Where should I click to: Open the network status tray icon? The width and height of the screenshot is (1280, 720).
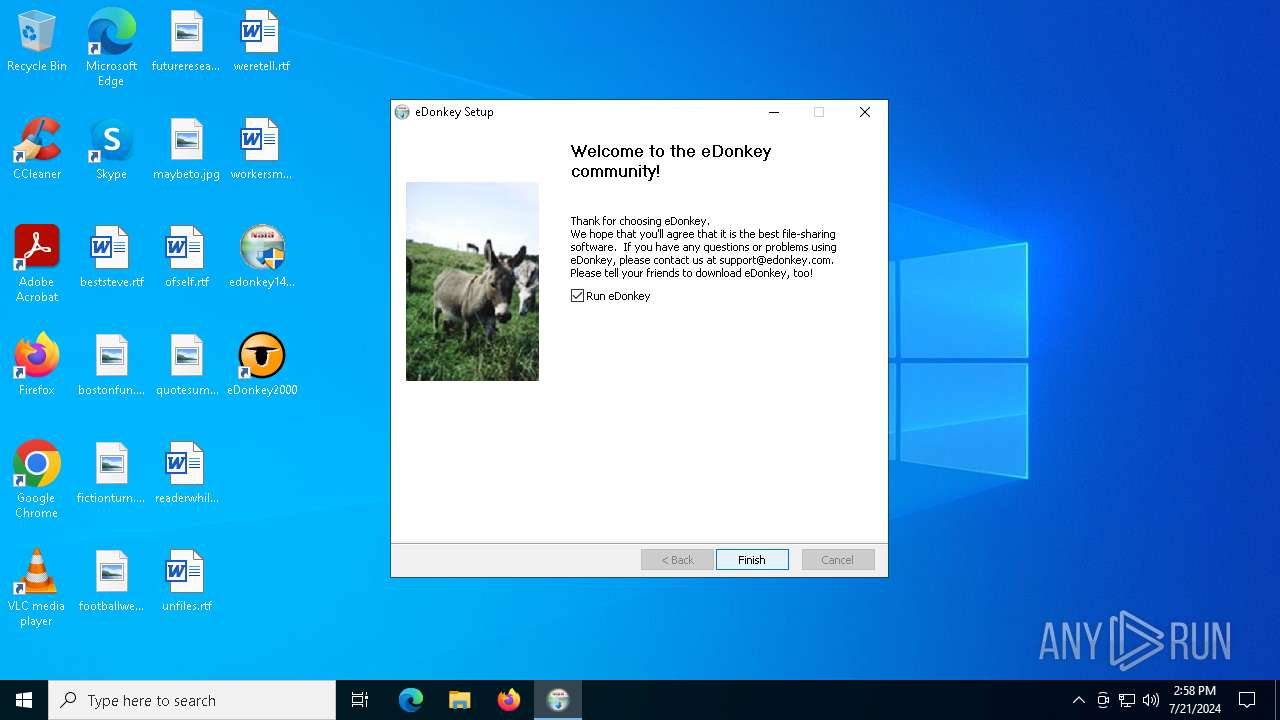1127,700
